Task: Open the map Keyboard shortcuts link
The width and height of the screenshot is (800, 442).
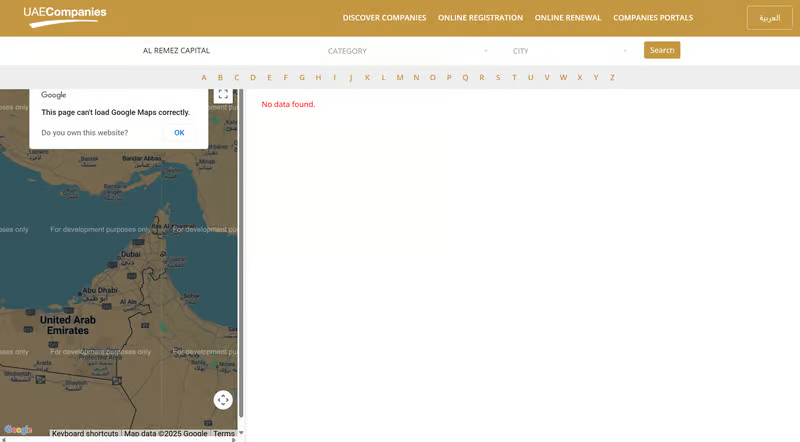Action: [x=85, y=434]
